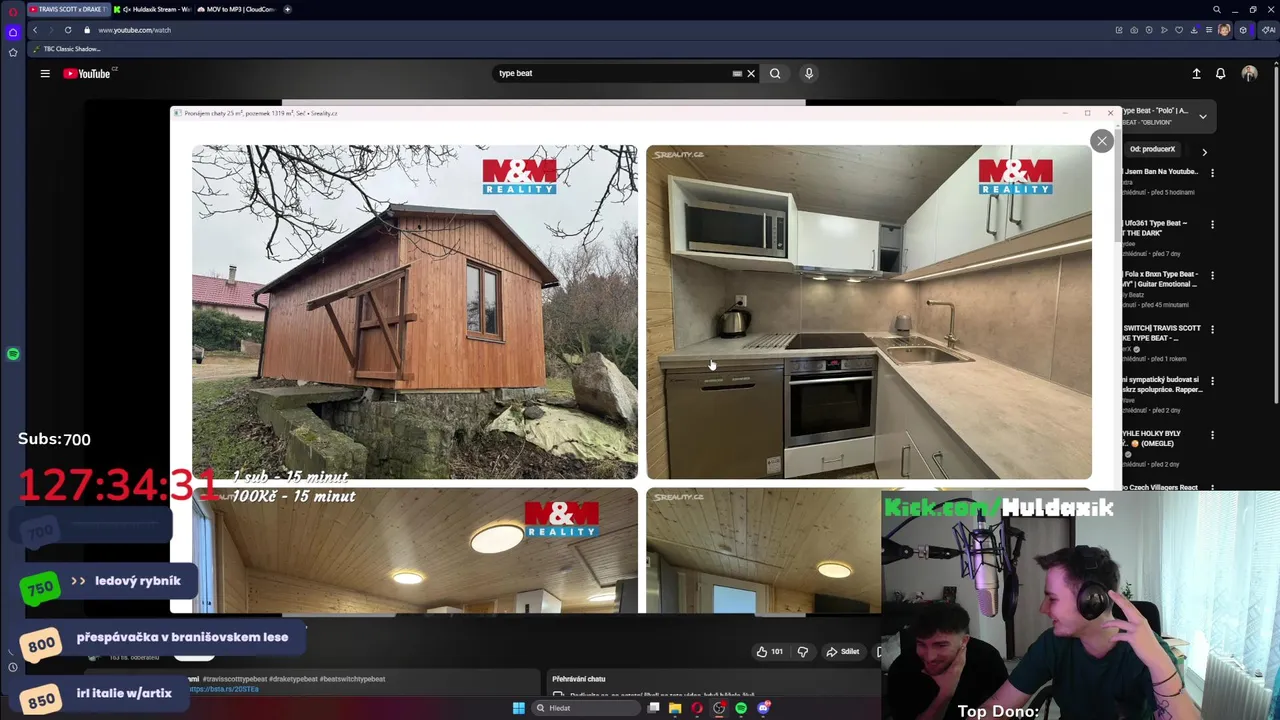This screenshot has height=720, width=1280.
Task: Open Opera easy setup sliders icon
Action: (1209, 30)
